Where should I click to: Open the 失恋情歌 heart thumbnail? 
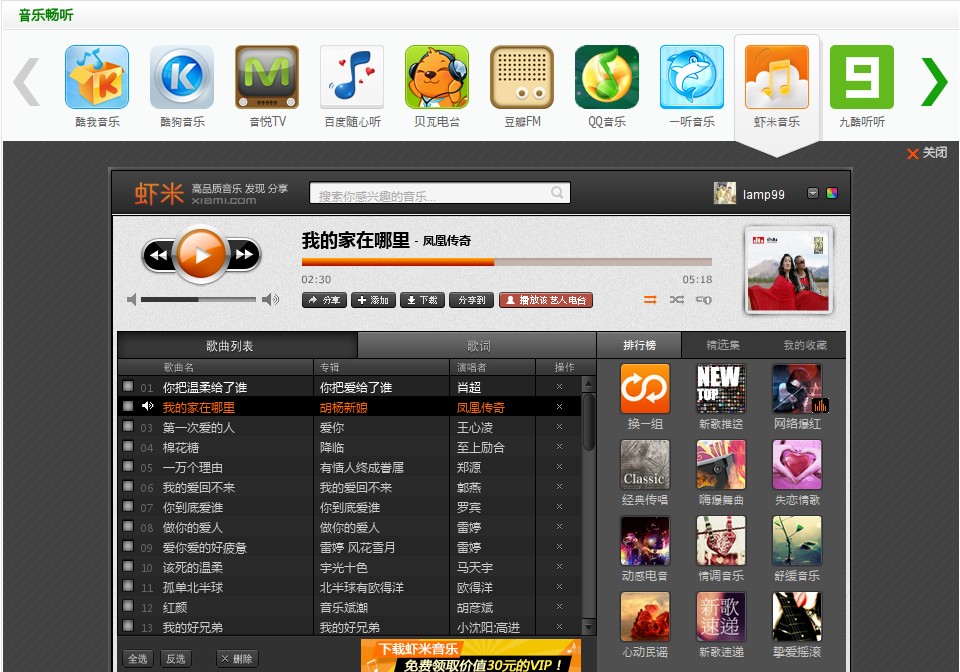(797, 465)
